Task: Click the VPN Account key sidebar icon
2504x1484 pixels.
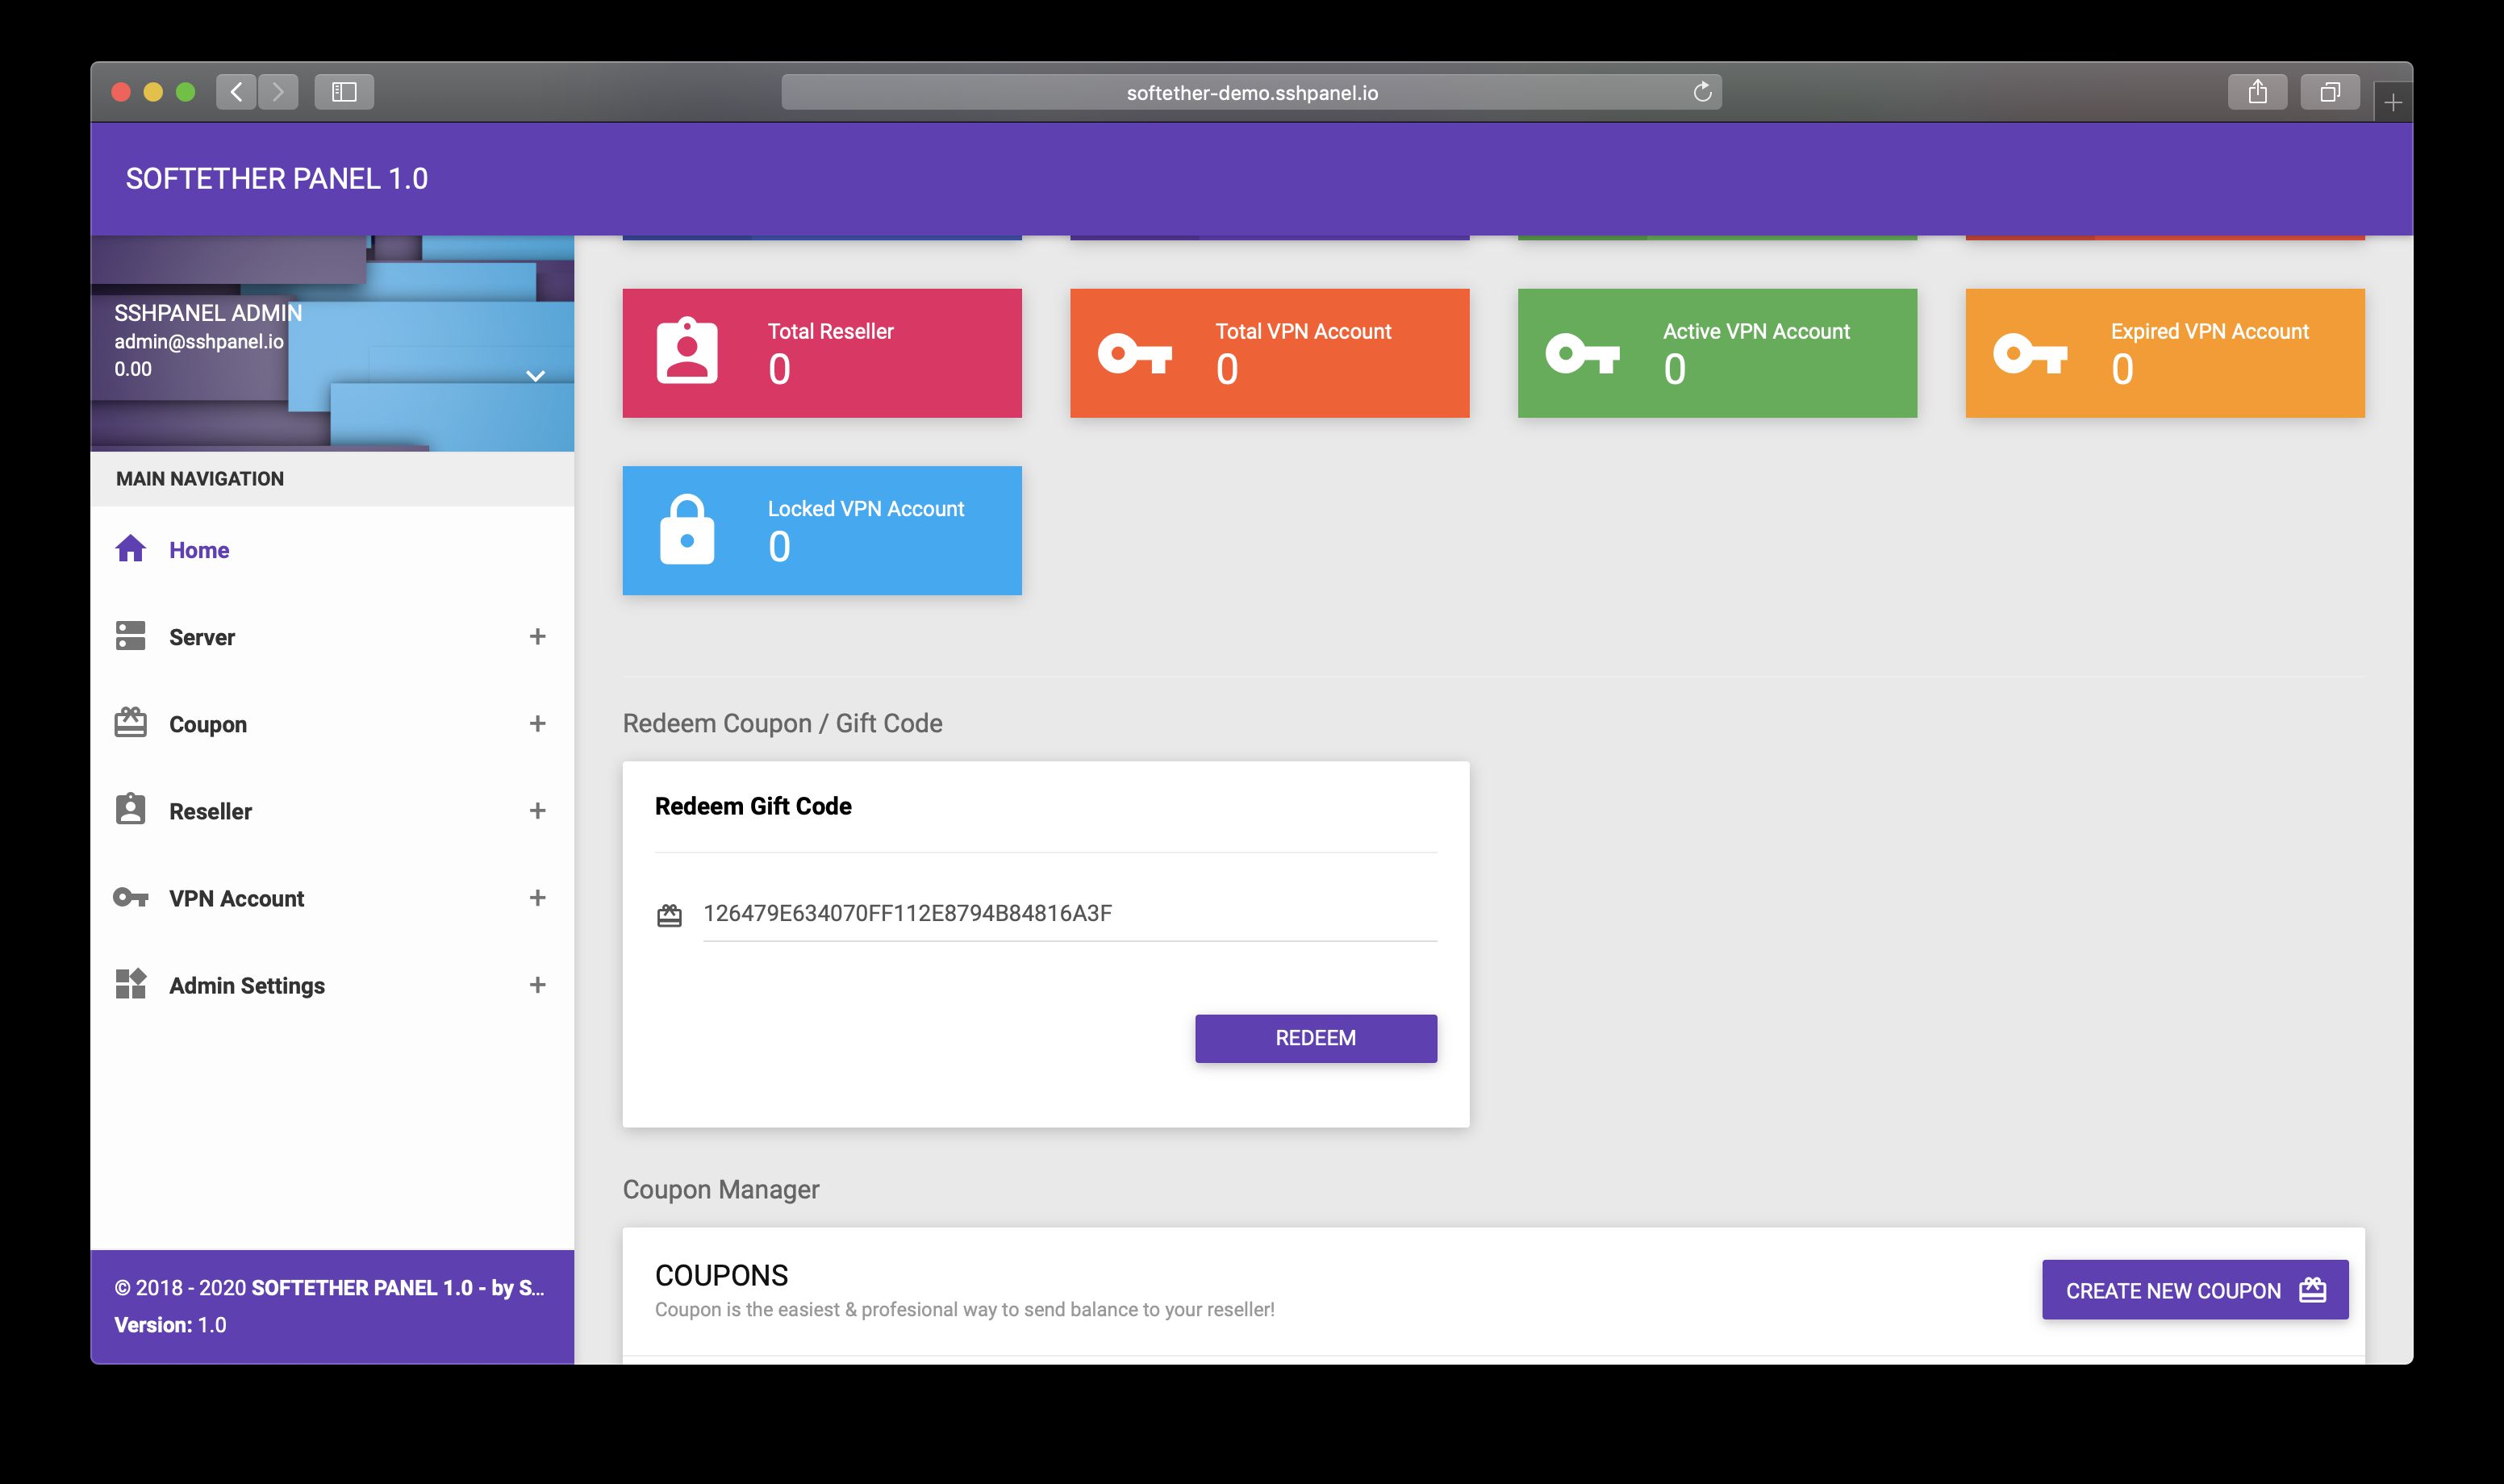Action: click(130, 897)
